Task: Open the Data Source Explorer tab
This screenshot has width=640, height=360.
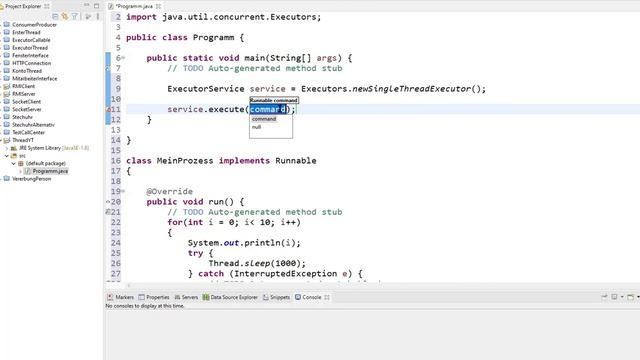Action: (x=230, y=297)
